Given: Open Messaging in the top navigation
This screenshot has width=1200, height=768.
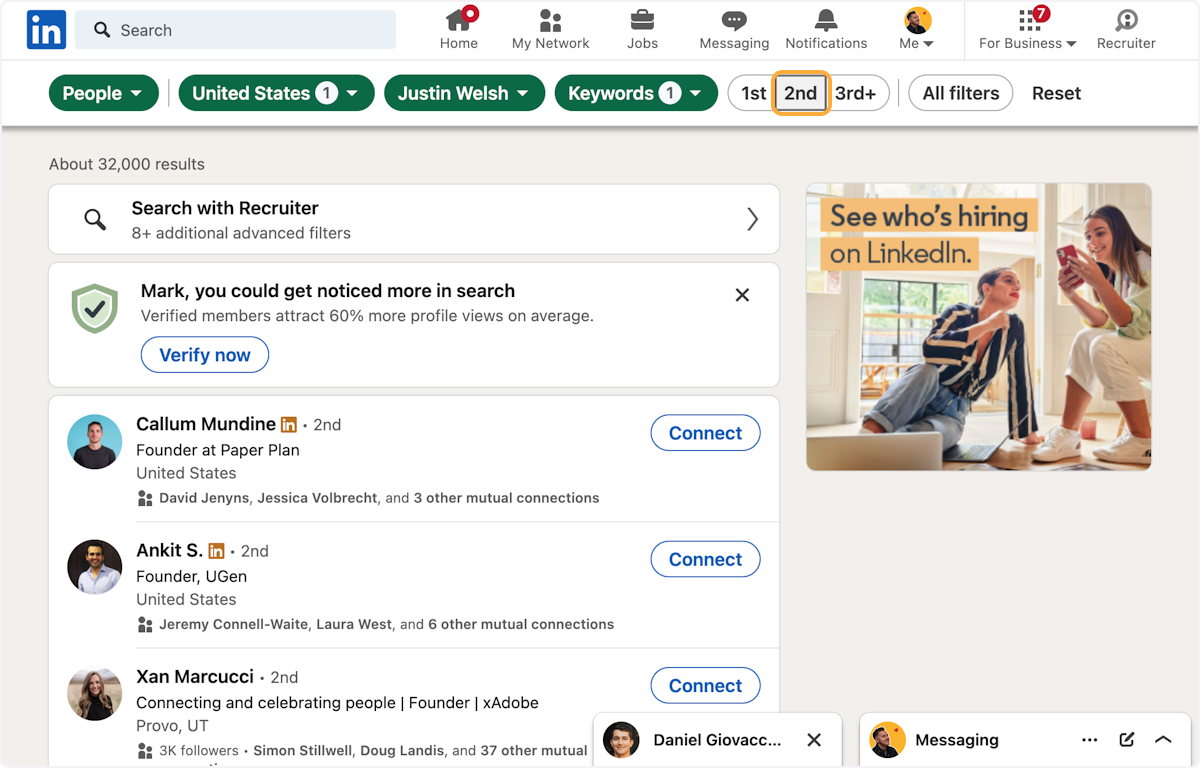Looking at the screenshot, I should coord(734,29).
